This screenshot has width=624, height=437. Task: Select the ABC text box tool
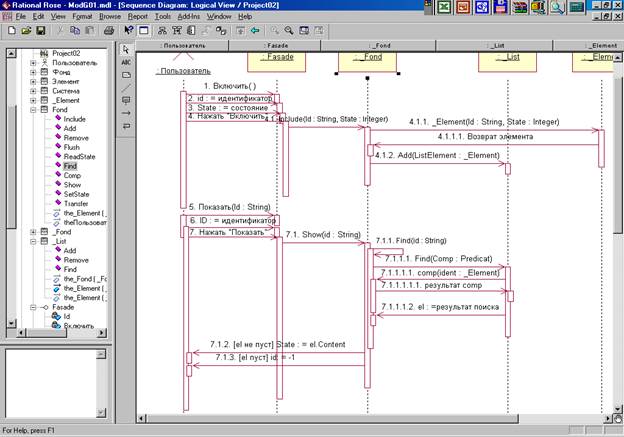coord(125,61)
